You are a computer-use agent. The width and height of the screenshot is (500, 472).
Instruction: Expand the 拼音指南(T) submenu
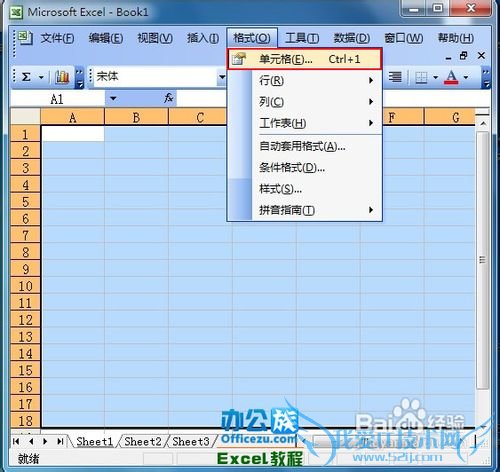[304, 210]
